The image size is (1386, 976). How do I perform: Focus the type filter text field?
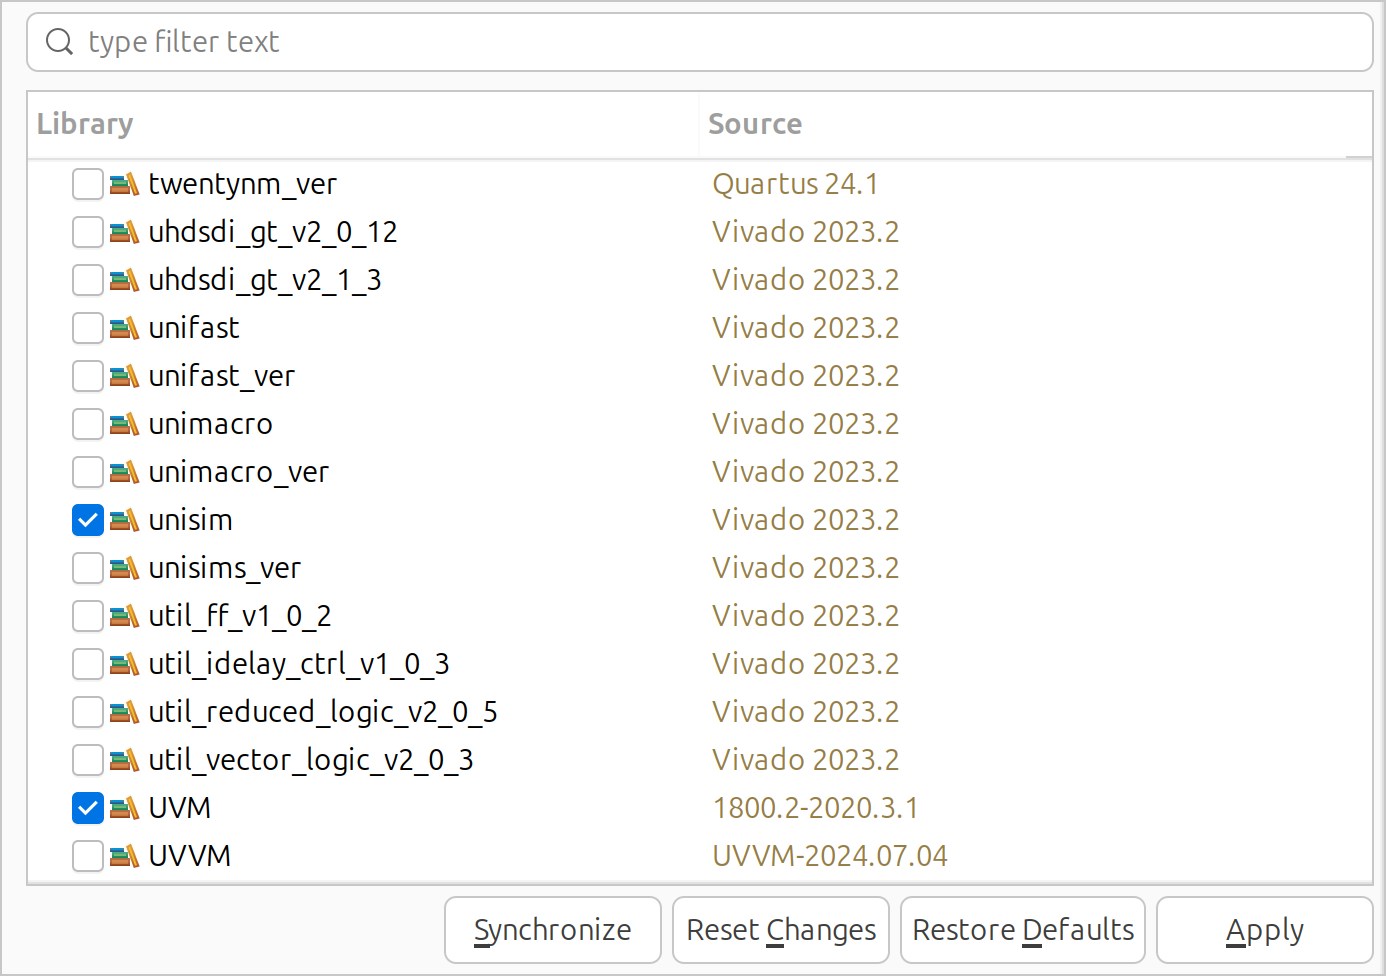[700, 42]
